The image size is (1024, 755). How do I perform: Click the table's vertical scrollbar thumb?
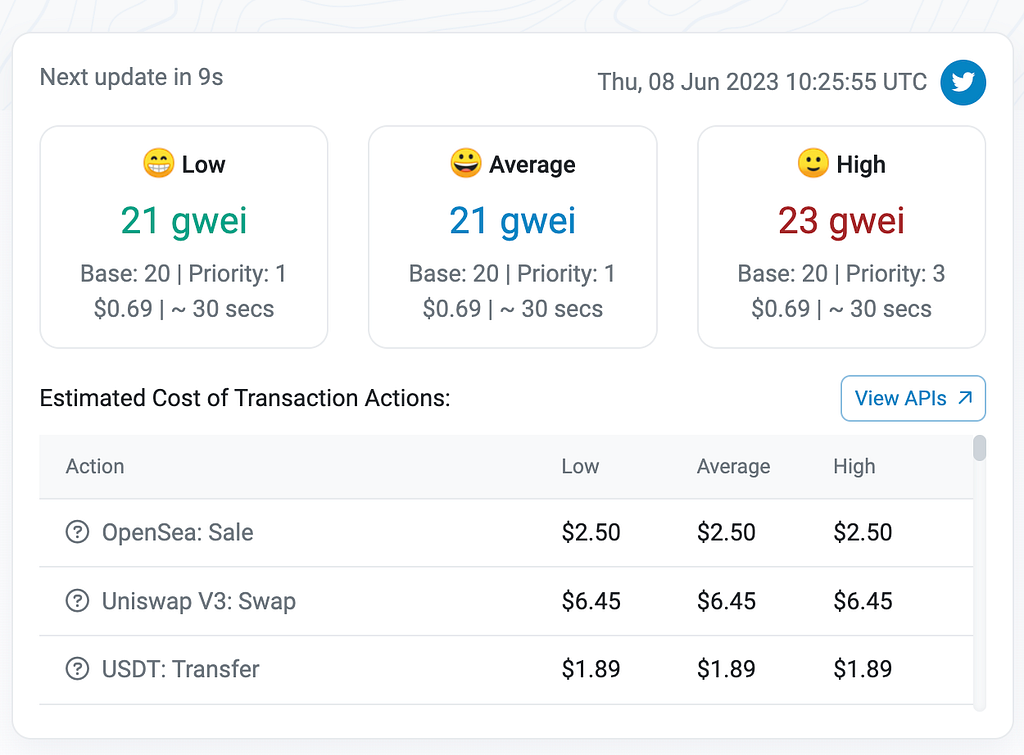click(979, 448)
